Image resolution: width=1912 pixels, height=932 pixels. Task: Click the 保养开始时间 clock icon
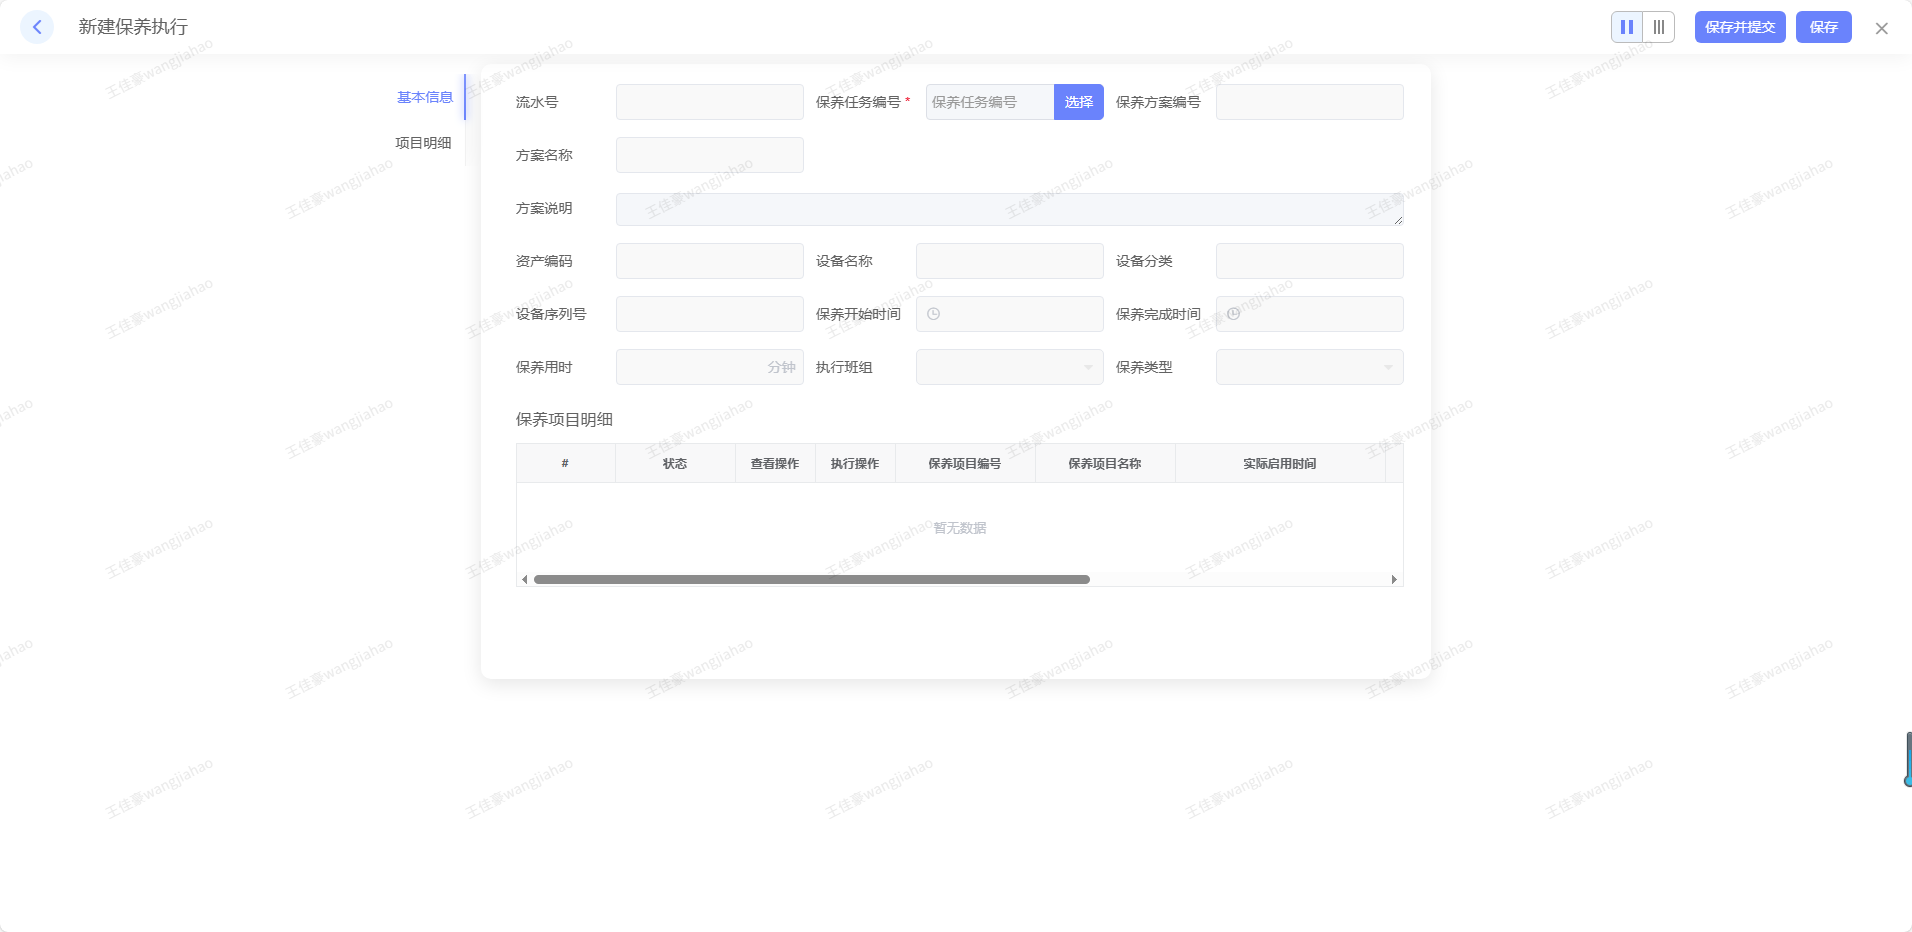pos(933,314)
